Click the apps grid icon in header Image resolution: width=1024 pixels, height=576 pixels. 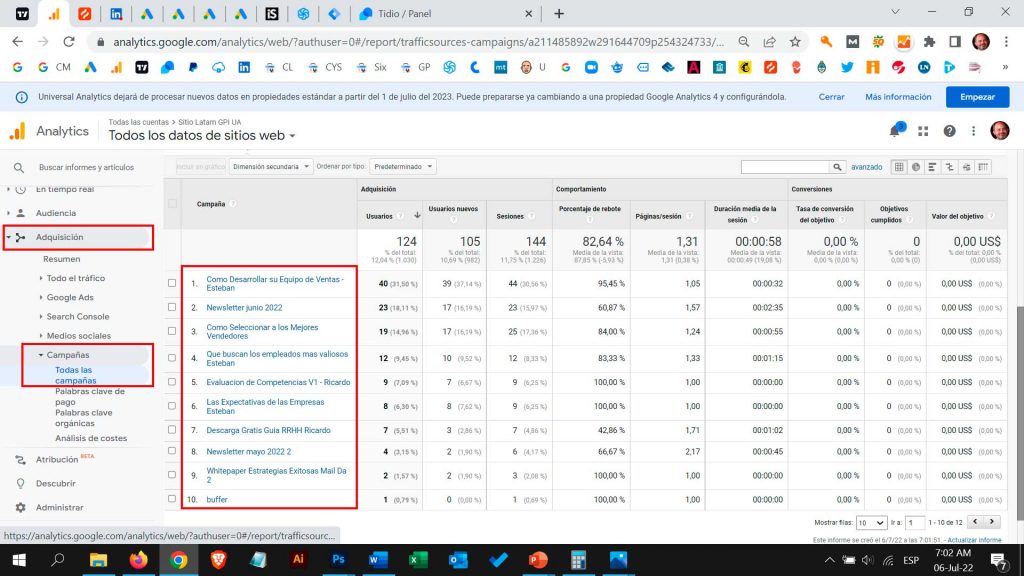[x=923, y=131]
